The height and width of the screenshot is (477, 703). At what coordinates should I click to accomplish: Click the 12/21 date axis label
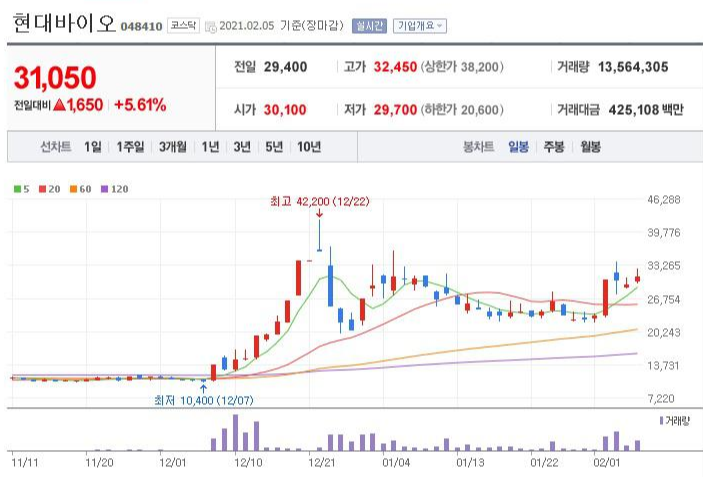pos(321,463)
